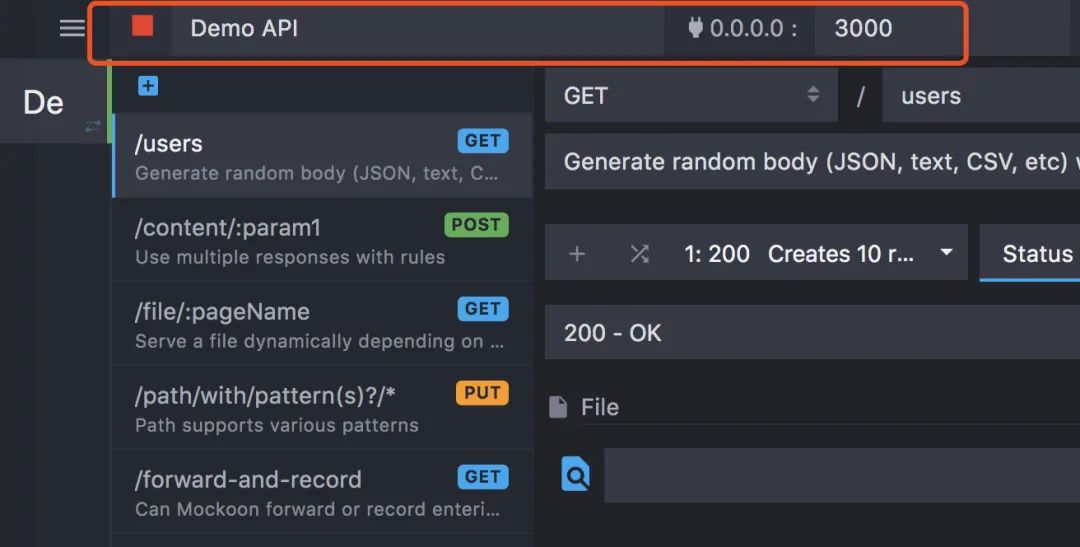Edit the Demo API environment name field
Viewport: 1080px width, 547px height.
pyautogui.click(x=417, y=29)
